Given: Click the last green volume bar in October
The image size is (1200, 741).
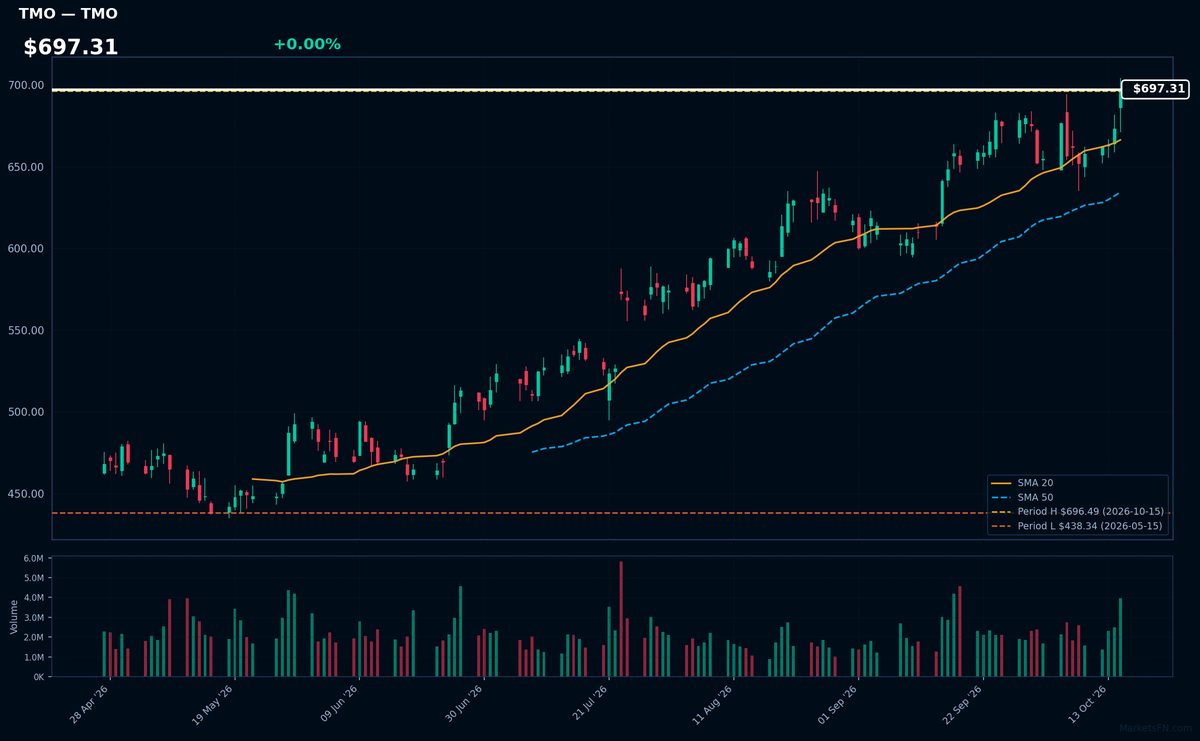Looking at the screenshot, I should [x=1120, y=638].
